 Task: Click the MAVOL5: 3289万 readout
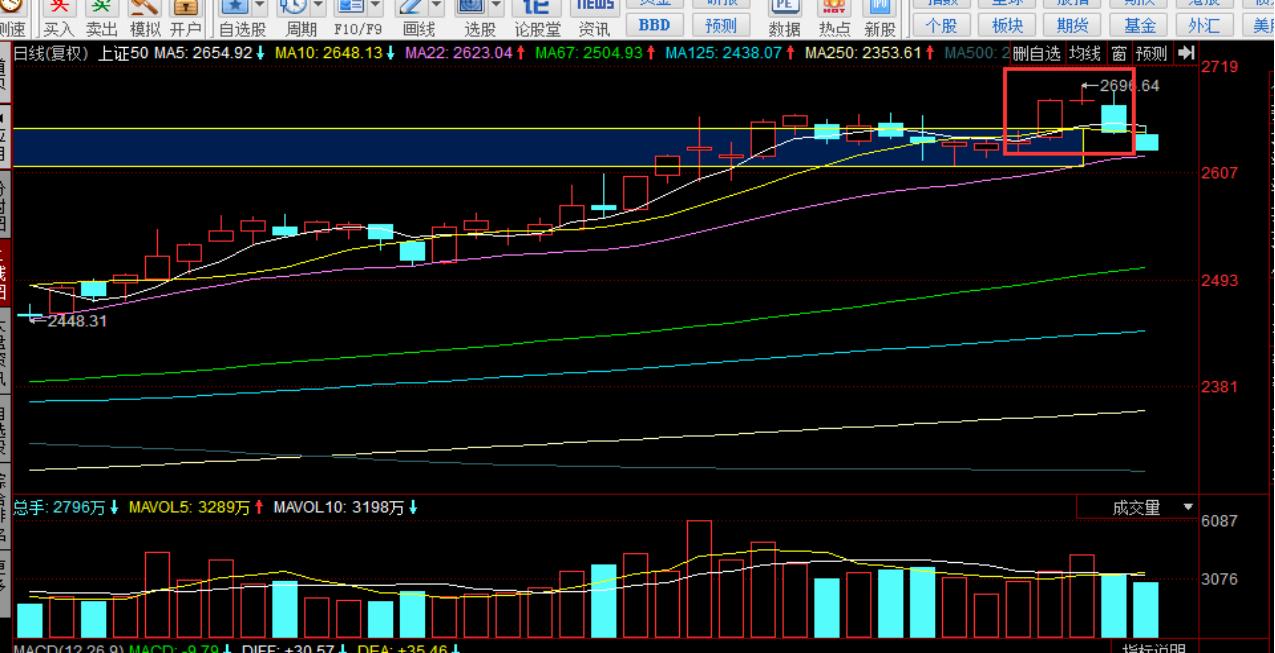[190, 507]
